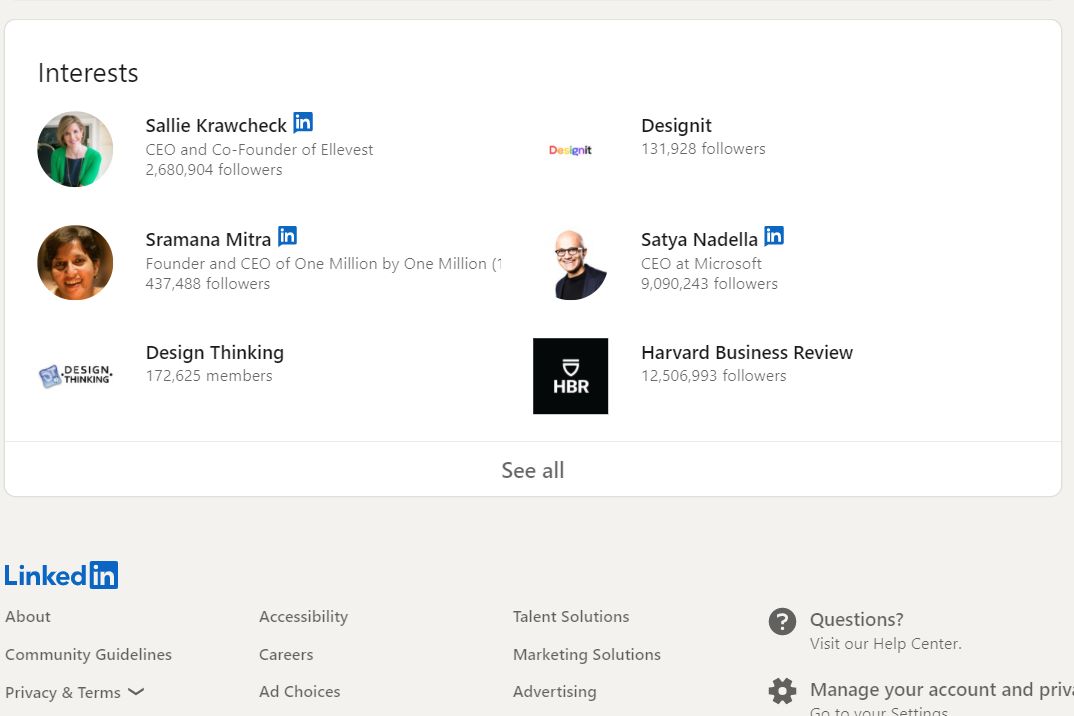1074x716 pixels.
Task: Open the Sramana Mitra name link
Action: pos(208,239)
